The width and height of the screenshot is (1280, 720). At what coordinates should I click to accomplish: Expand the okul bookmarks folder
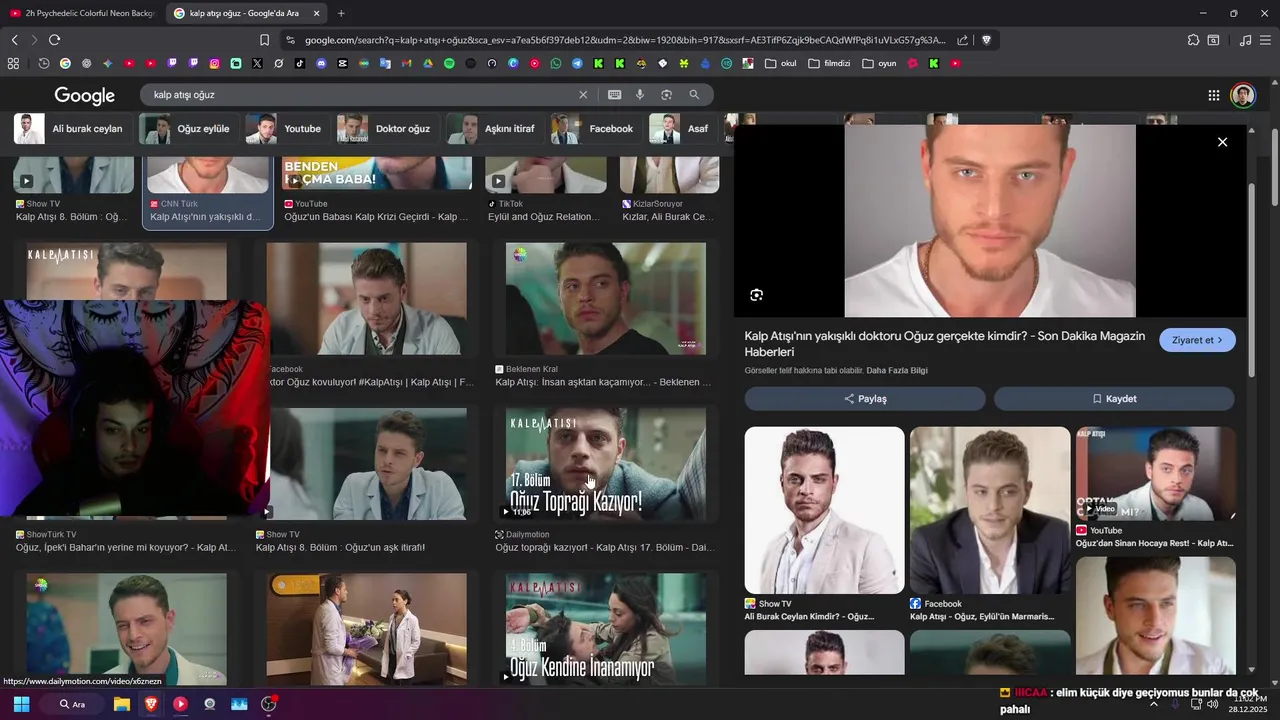[781, 63]
